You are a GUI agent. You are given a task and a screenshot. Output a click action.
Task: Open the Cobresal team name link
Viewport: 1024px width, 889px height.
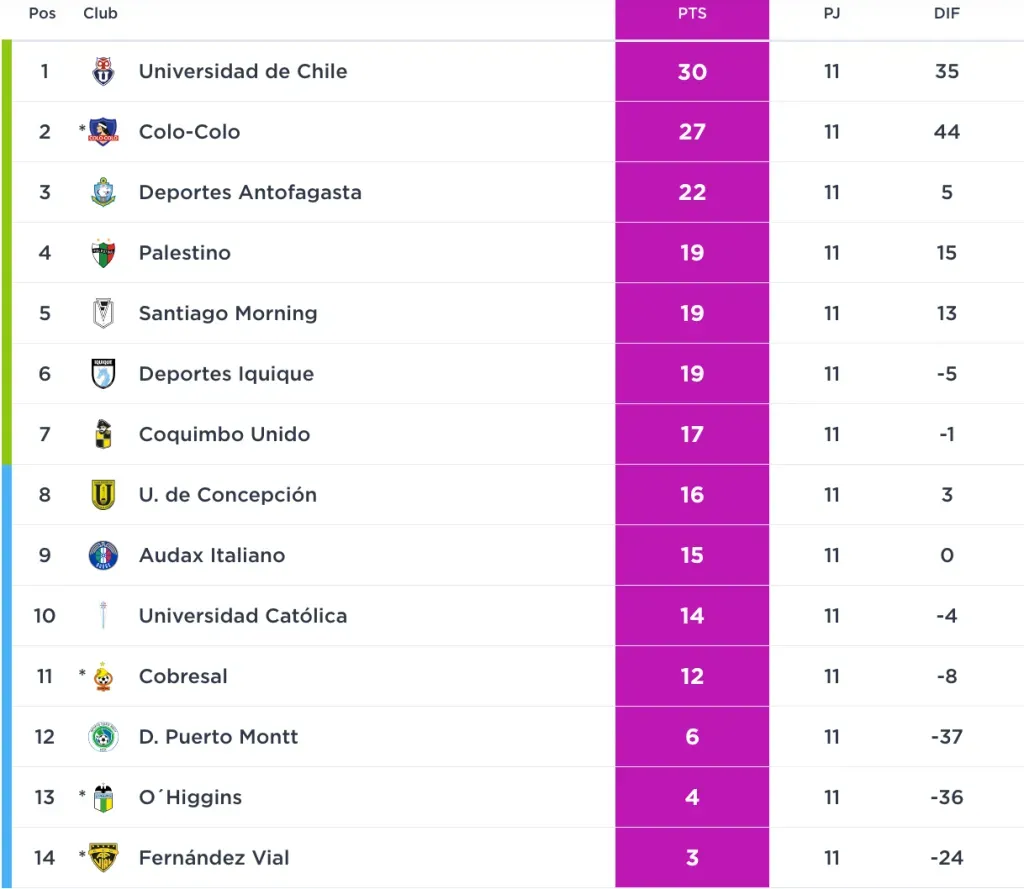point(183,677)
